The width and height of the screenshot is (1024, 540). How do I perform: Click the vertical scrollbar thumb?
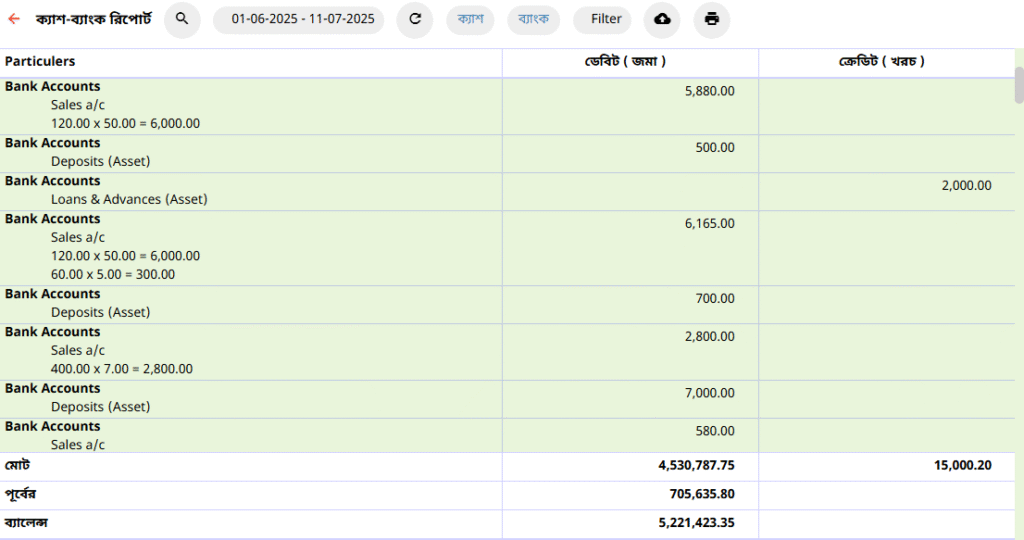(x=1019, y=85)
